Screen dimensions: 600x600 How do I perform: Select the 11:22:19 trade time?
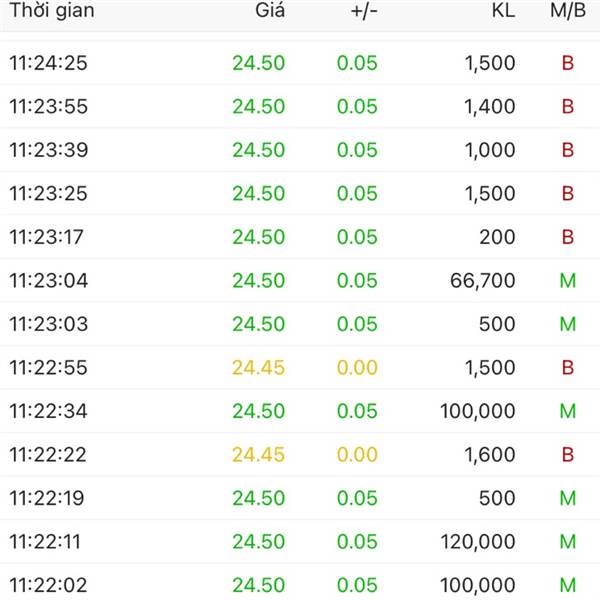pyautogui.click(x=47, y=498)
